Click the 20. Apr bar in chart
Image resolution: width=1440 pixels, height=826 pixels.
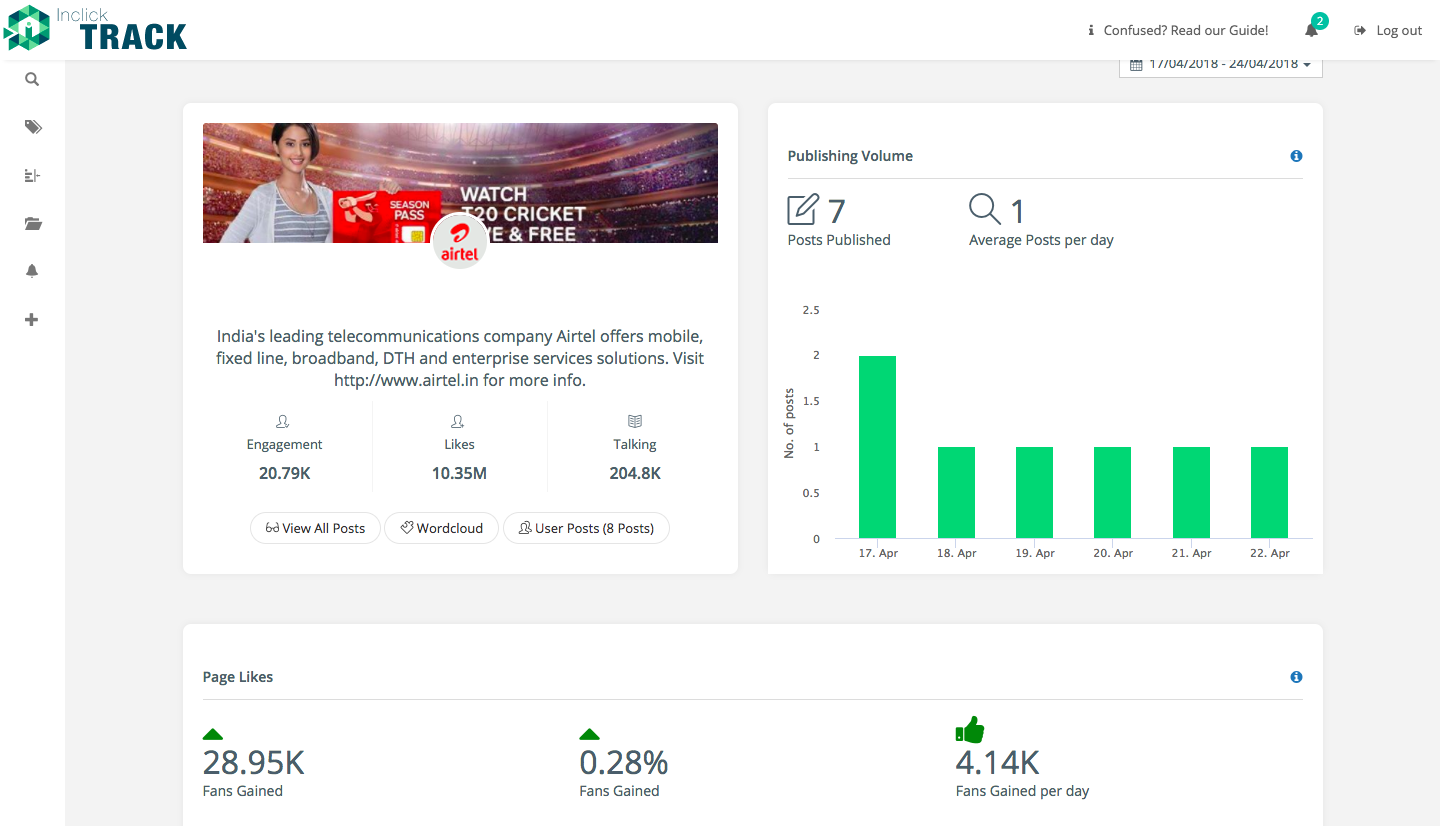1112,493
